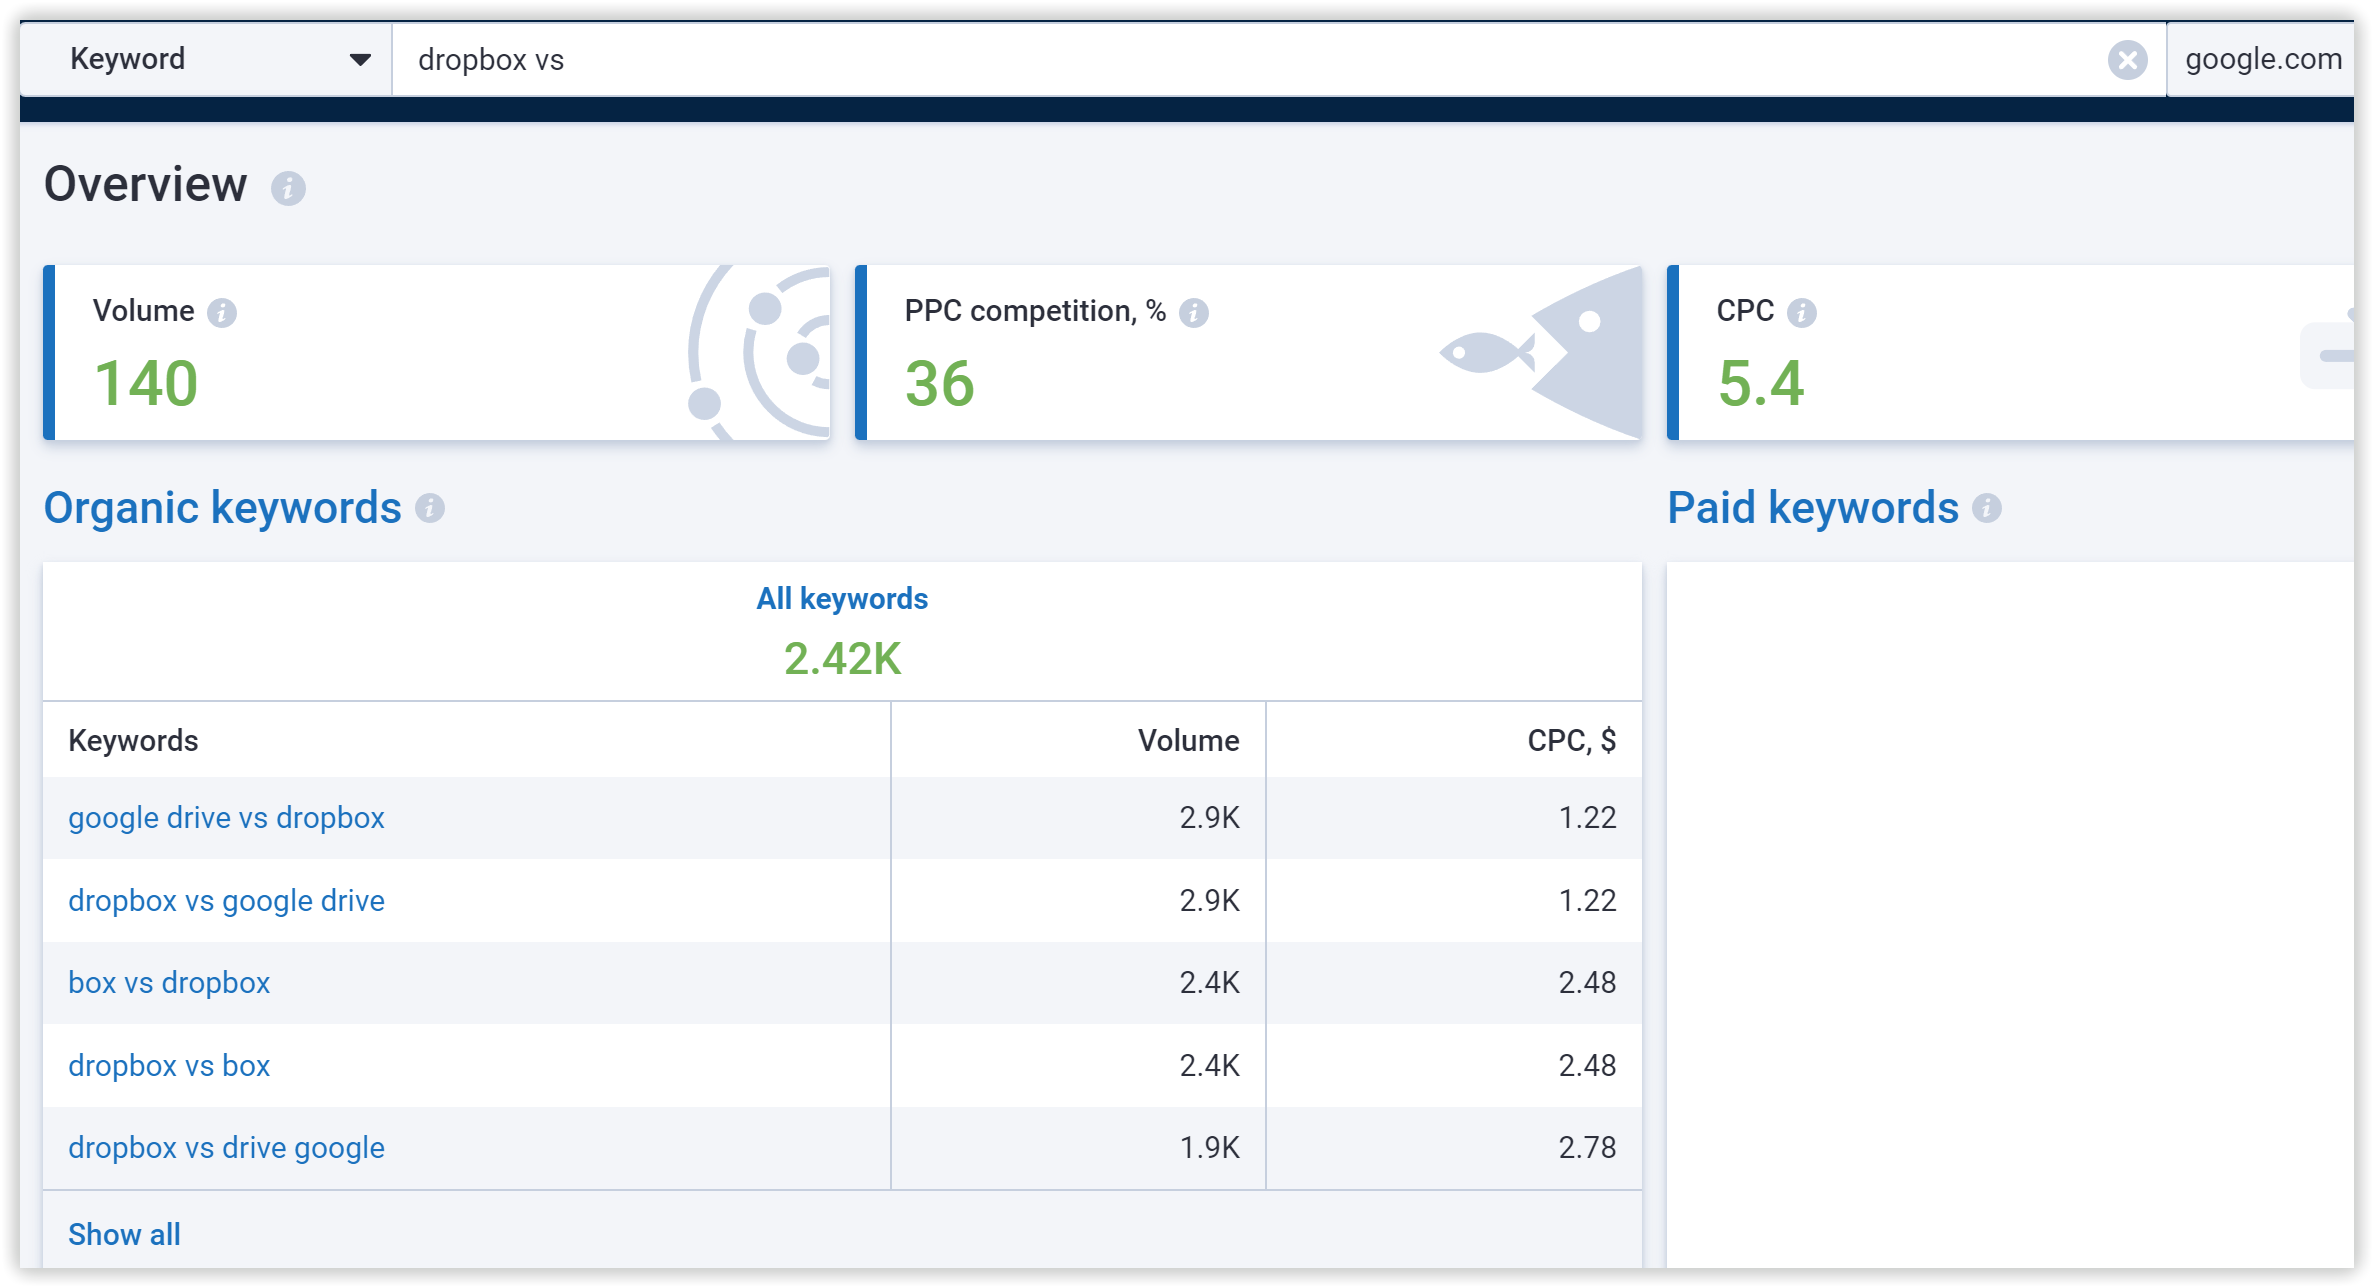Clear the search query using the X icon
Image resolution: width=2374 pixels, height=1288 pixels.
tap(2128, 60)
